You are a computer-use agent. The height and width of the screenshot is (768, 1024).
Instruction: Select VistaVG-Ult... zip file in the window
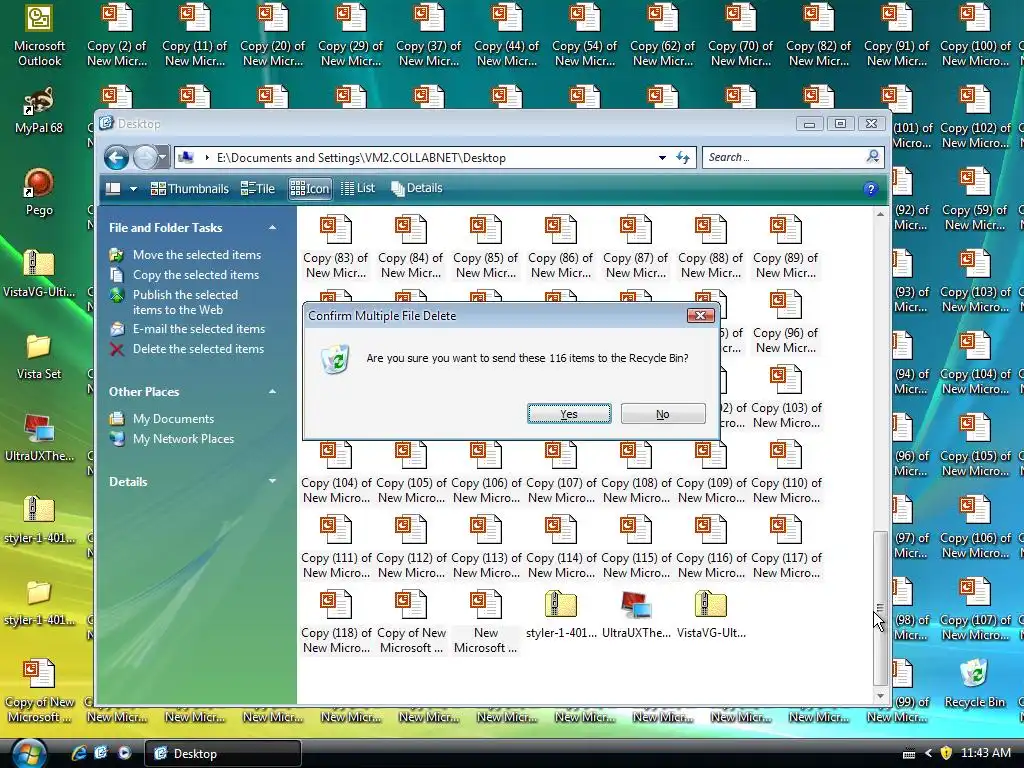tap(711, 615)
